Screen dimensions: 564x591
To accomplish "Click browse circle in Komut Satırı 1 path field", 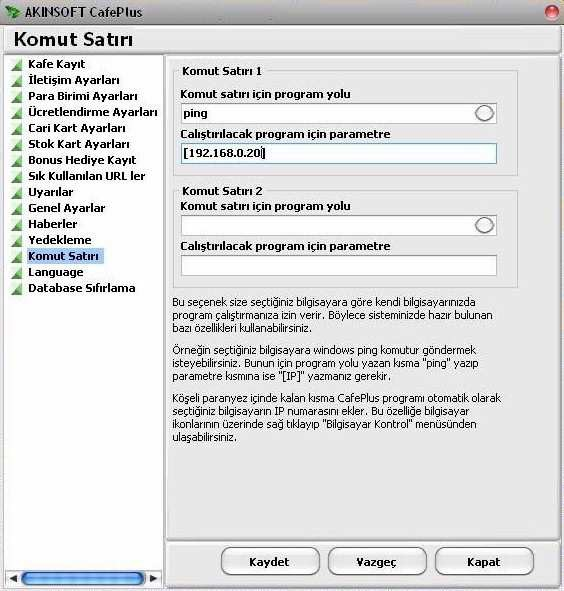I will coord(484,113).
